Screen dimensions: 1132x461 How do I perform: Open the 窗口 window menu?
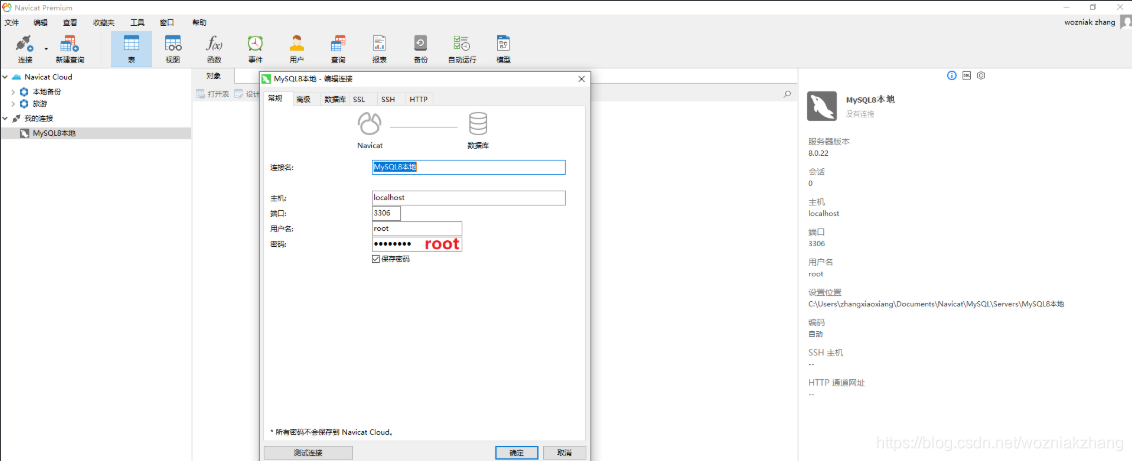(x=167, y=22)
